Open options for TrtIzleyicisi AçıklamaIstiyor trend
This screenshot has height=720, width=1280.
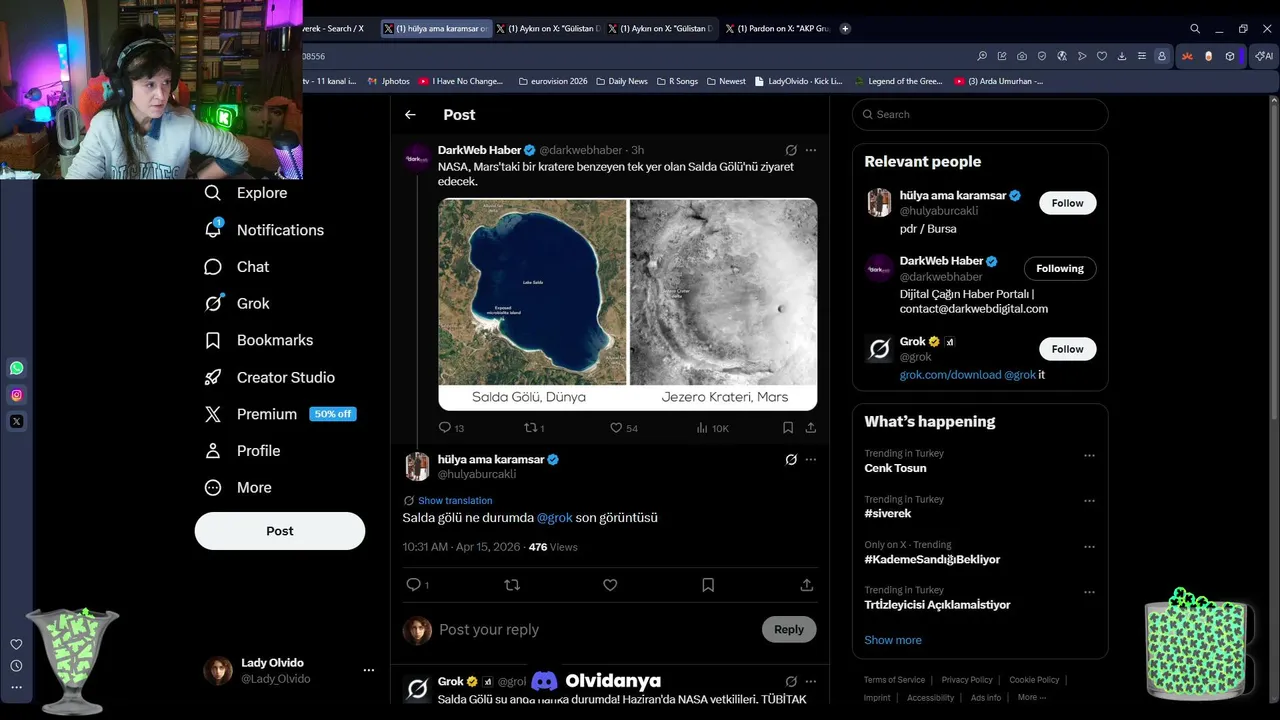(x=1089, y=592)
